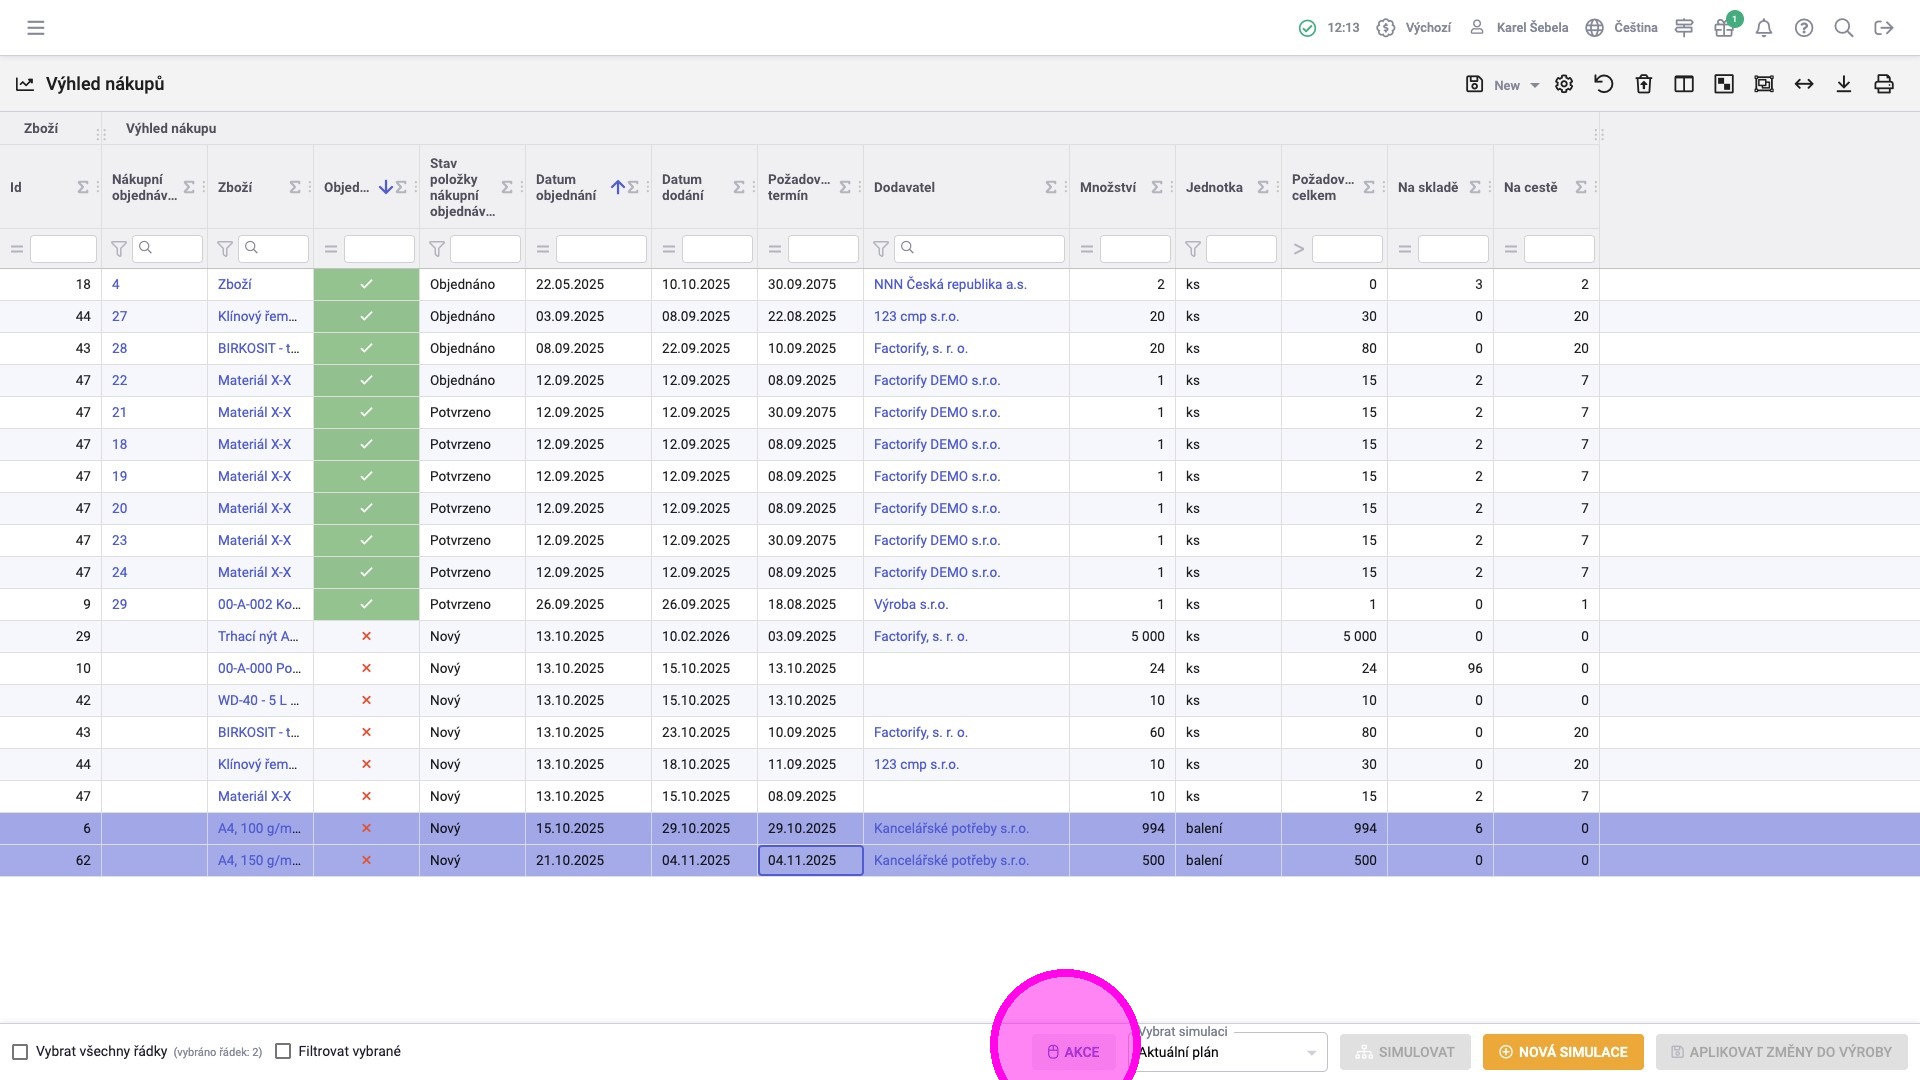
Task: Click the undo reset arrow icon
Action: pos(1604,85)
